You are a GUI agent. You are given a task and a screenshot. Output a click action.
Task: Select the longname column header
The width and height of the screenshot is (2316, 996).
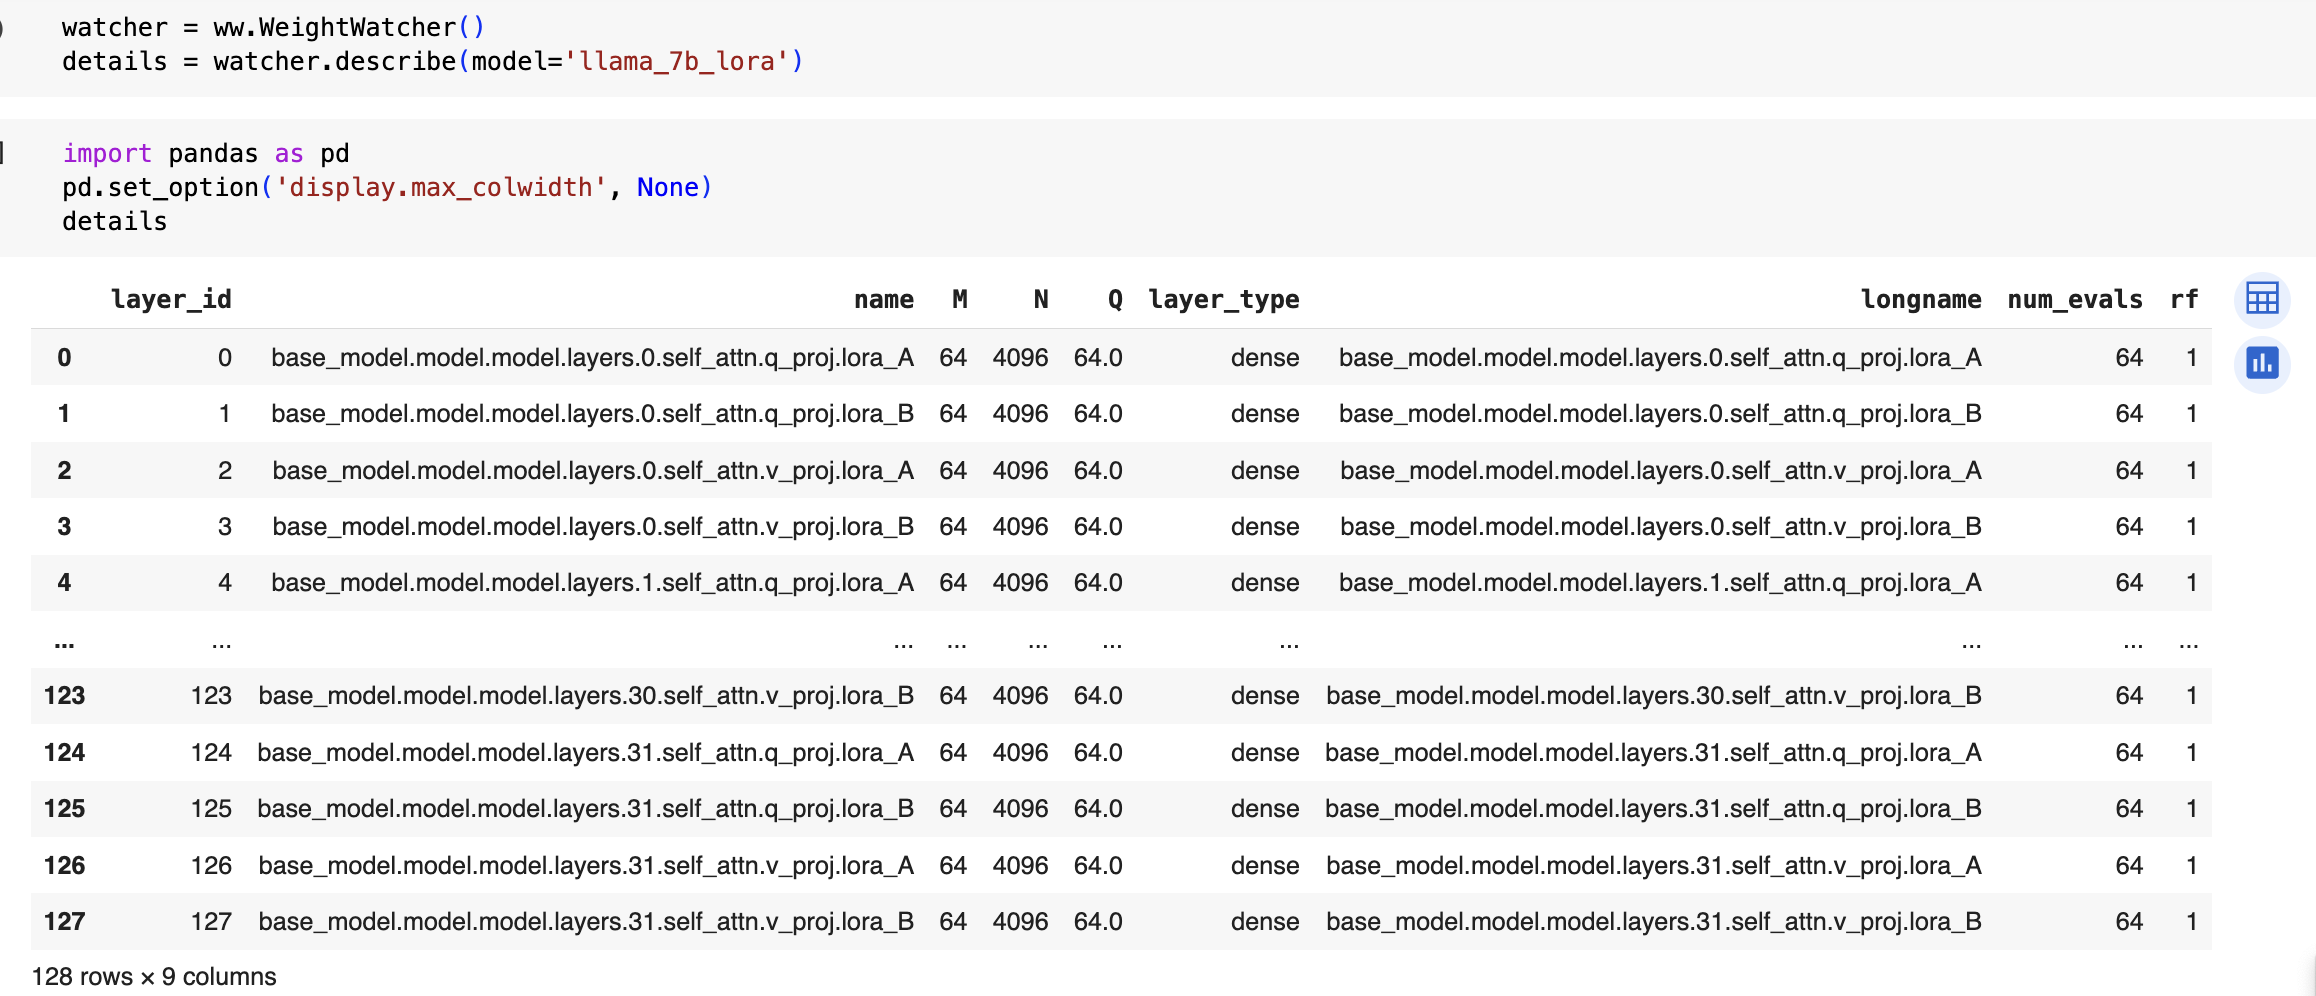tap(1920, 300)
